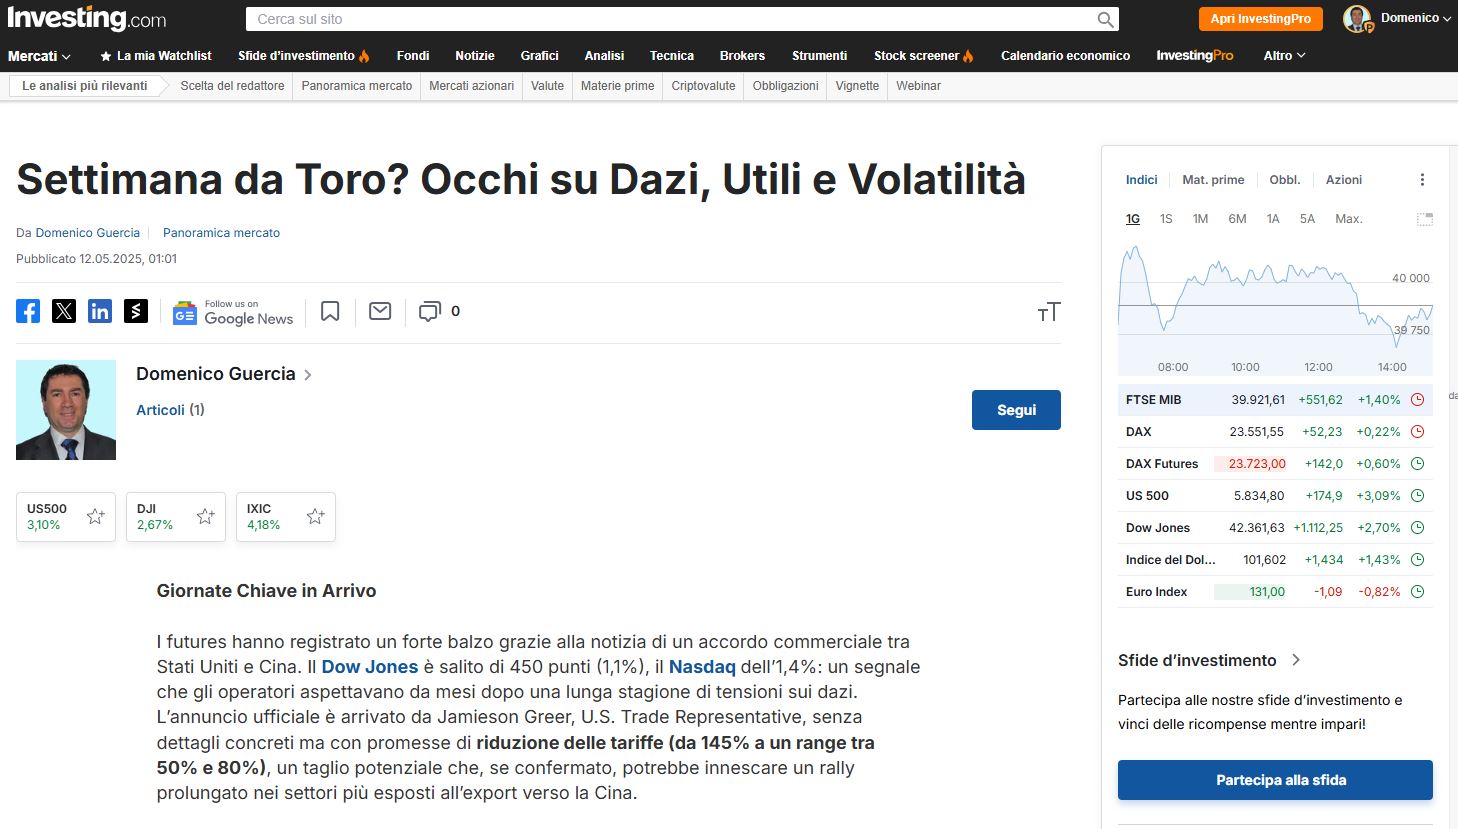The width and height of the screenshot is (1458, 829).
Task: Click the clock icon in US 500 row
Action: tap(1417, 496)
